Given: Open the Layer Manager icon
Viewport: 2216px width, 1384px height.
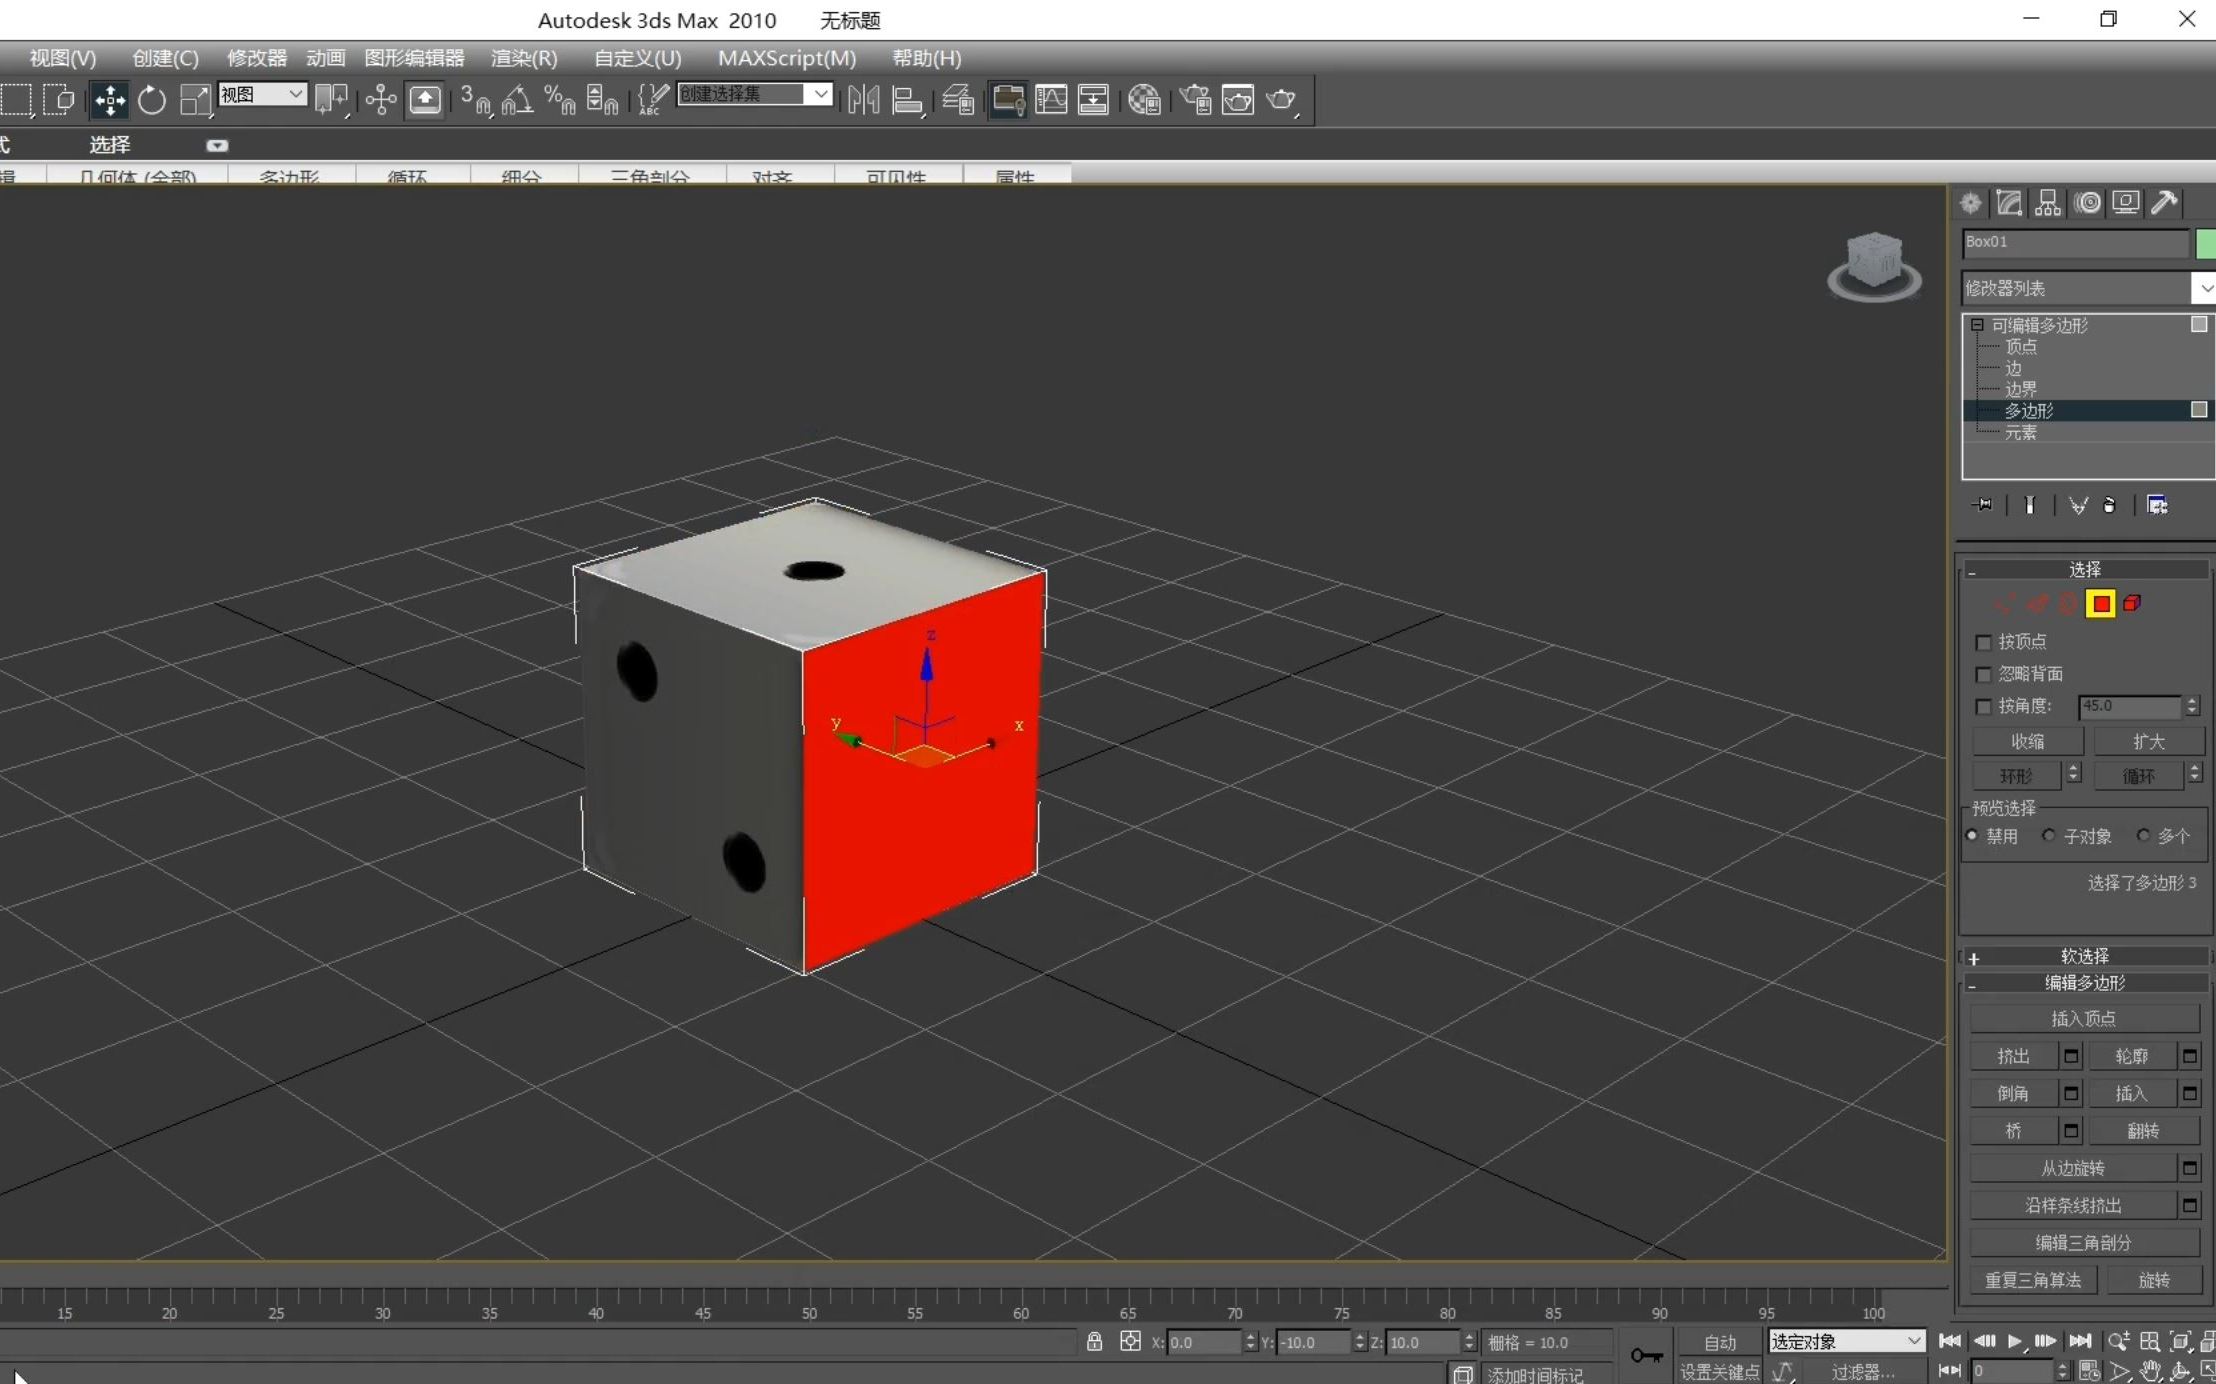Looking at the screenshot, I should [x=958, y=100].
